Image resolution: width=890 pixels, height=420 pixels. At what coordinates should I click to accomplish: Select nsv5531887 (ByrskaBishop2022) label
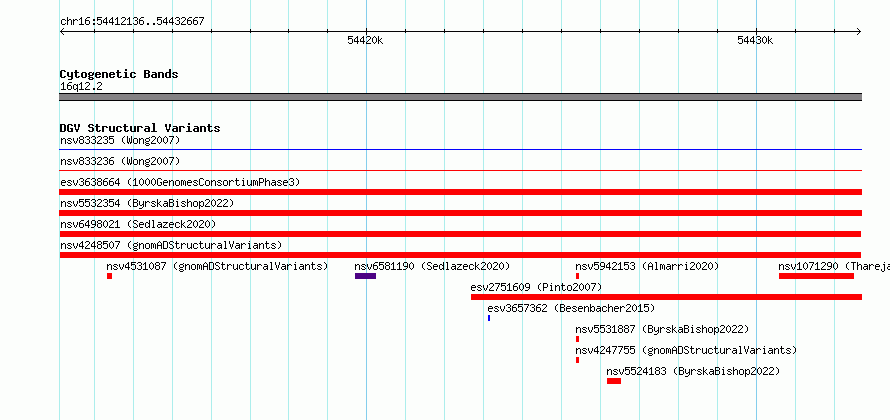pos(662,329)
